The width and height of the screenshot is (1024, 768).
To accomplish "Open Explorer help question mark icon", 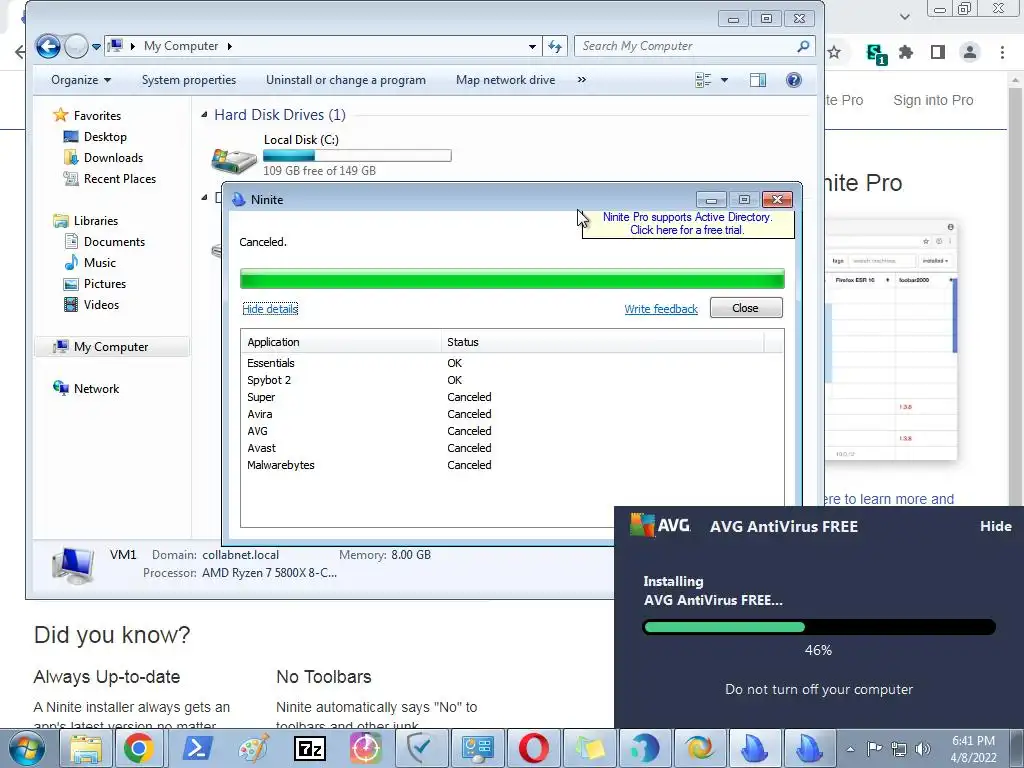I will point(793,80).
